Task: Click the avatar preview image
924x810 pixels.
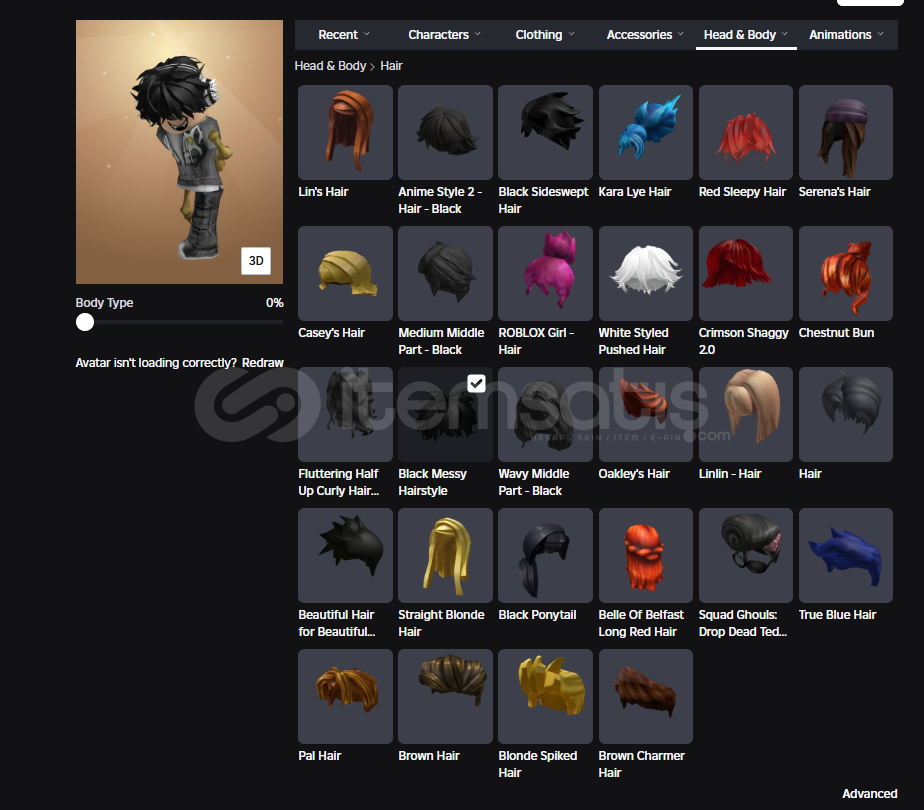Action: 179,152
